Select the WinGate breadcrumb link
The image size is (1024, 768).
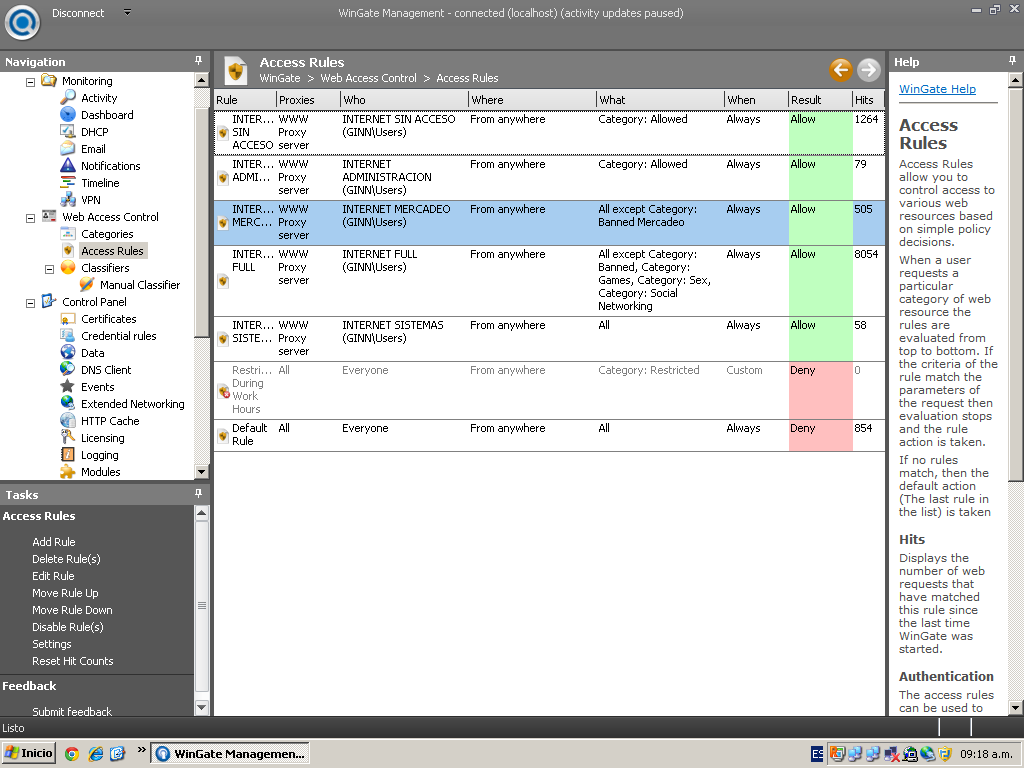click(280, 78)
